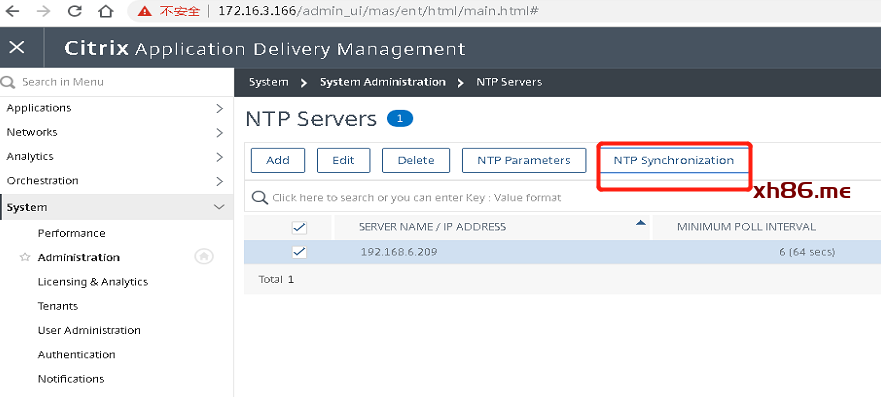Click the home icon next to Administration
The image size is (881, 397).
point(203,257)
